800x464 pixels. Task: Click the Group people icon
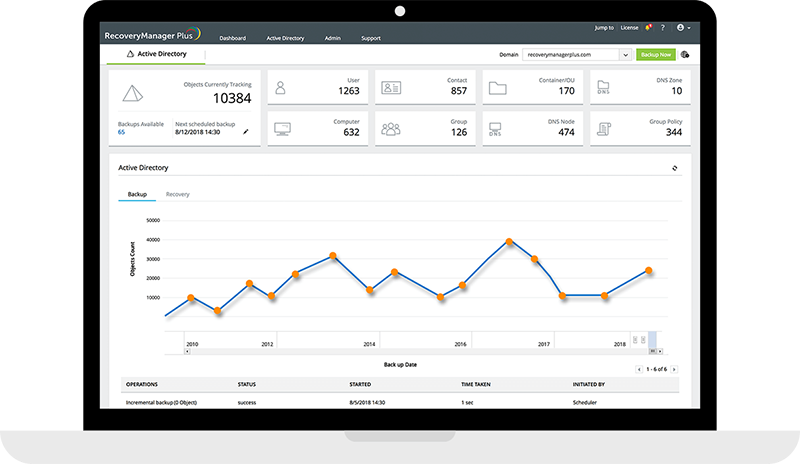[391, 129]
